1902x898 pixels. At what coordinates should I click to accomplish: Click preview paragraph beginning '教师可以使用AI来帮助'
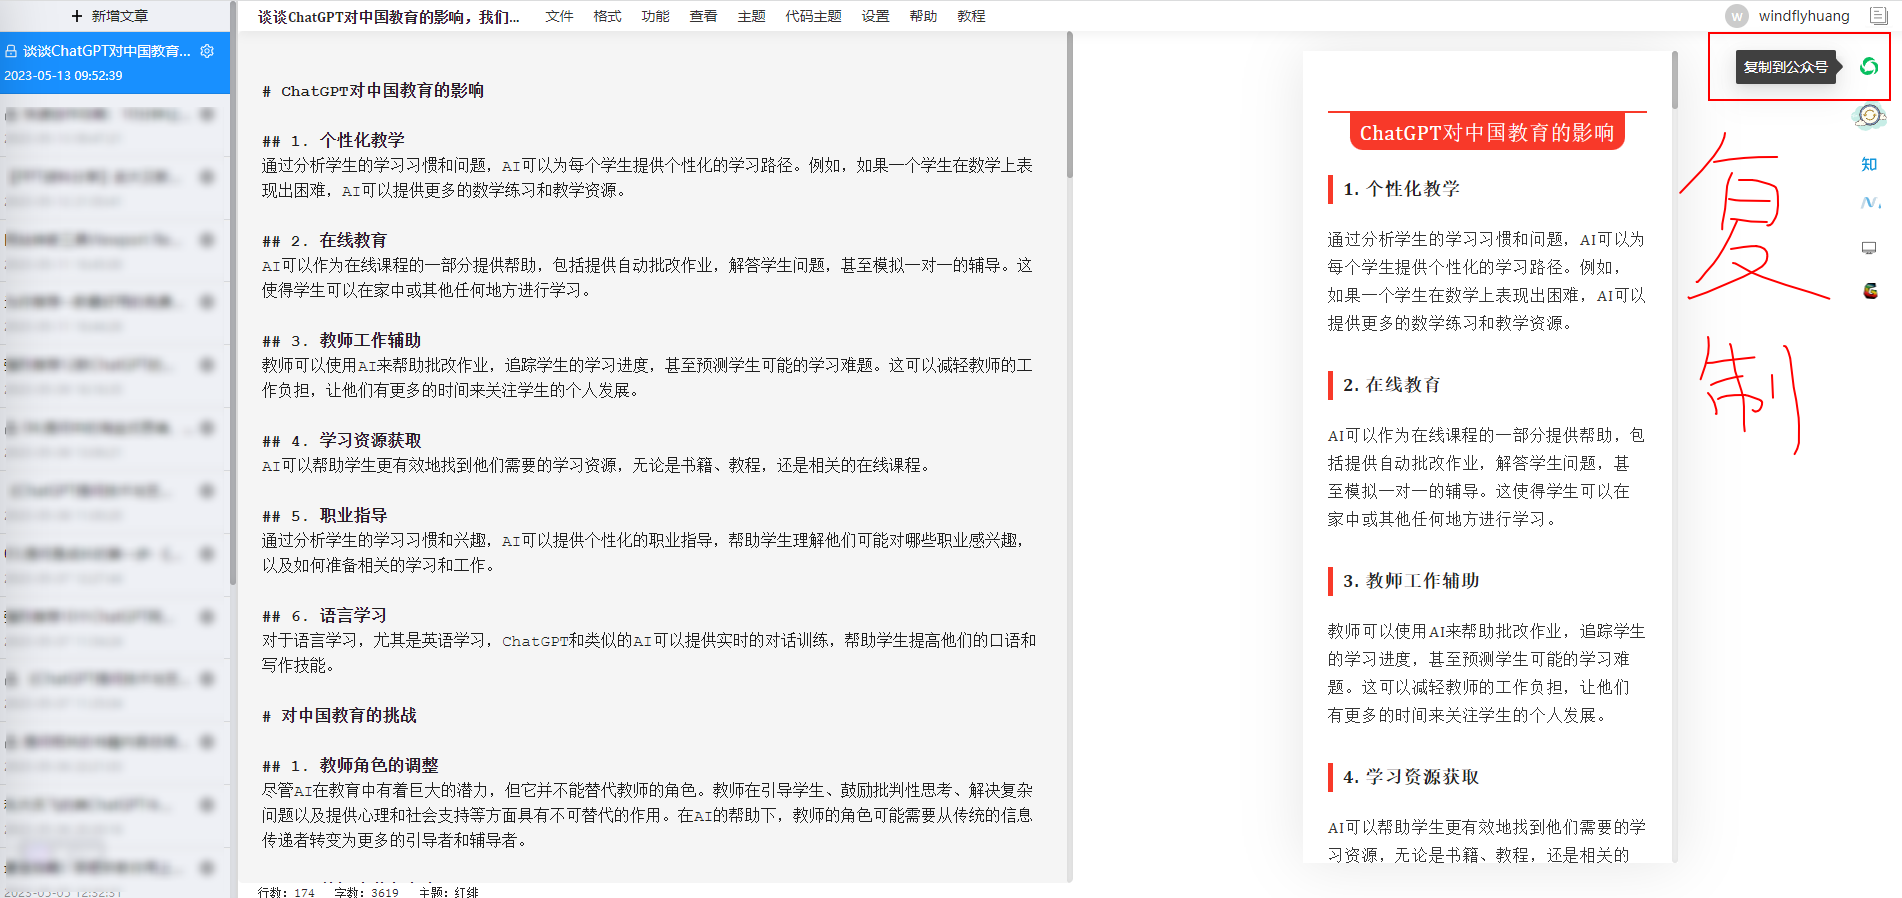click(x=1486, y=673)
